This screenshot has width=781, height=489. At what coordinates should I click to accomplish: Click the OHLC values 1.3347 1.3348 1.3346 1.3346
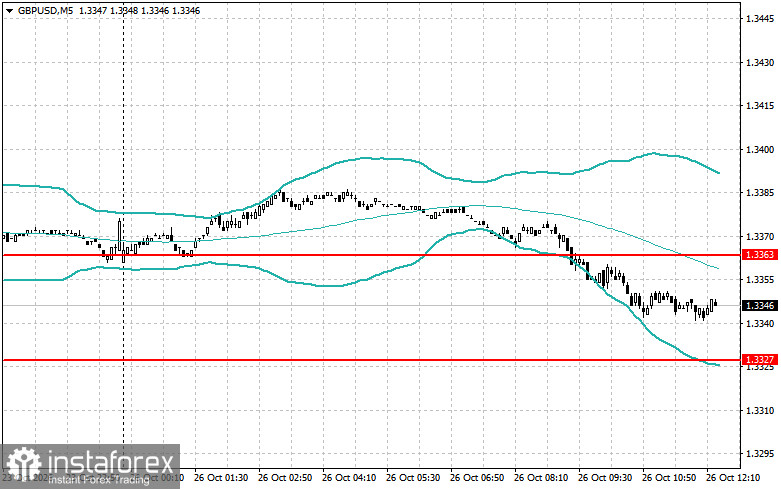pyautogui.click(x=139, y=10)
